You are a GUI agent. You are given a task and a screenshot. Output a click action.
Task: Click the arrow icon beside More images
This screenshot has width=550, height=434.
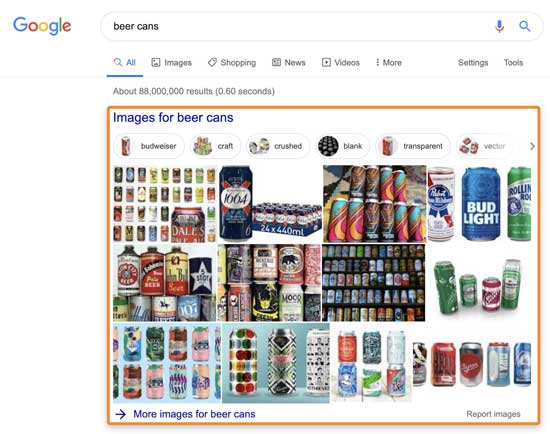pyautogui.click(x=121, y=414)
